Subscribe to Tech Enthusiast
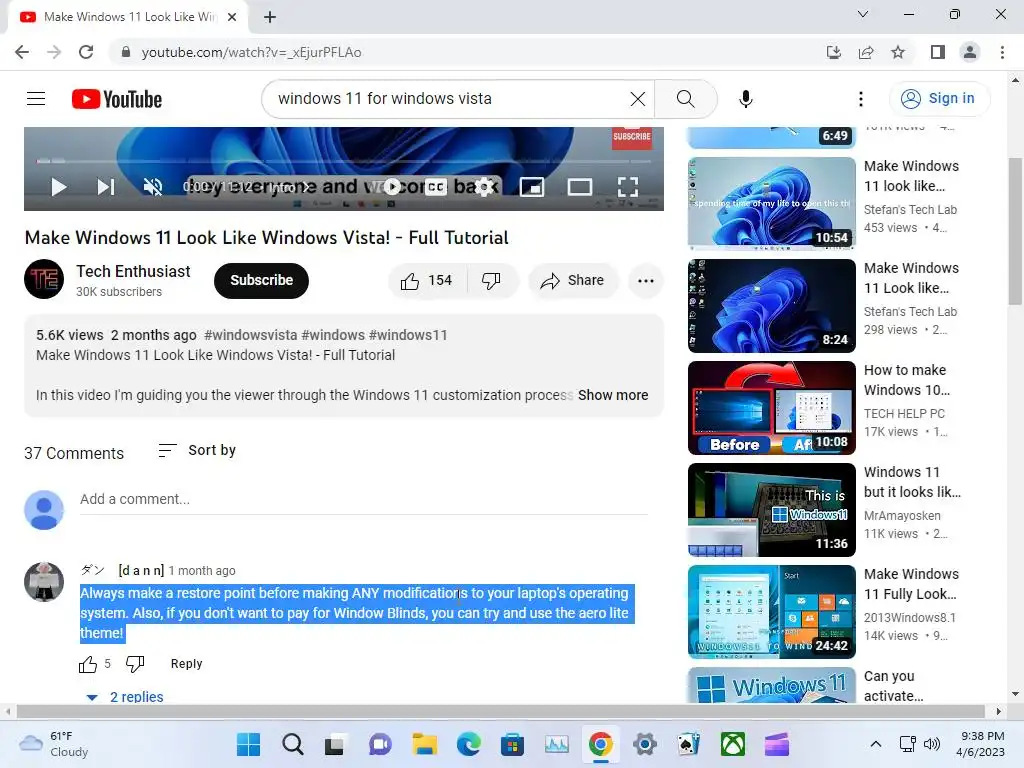The height and width of the screenshot is (768, 1024). coord(261,280)
